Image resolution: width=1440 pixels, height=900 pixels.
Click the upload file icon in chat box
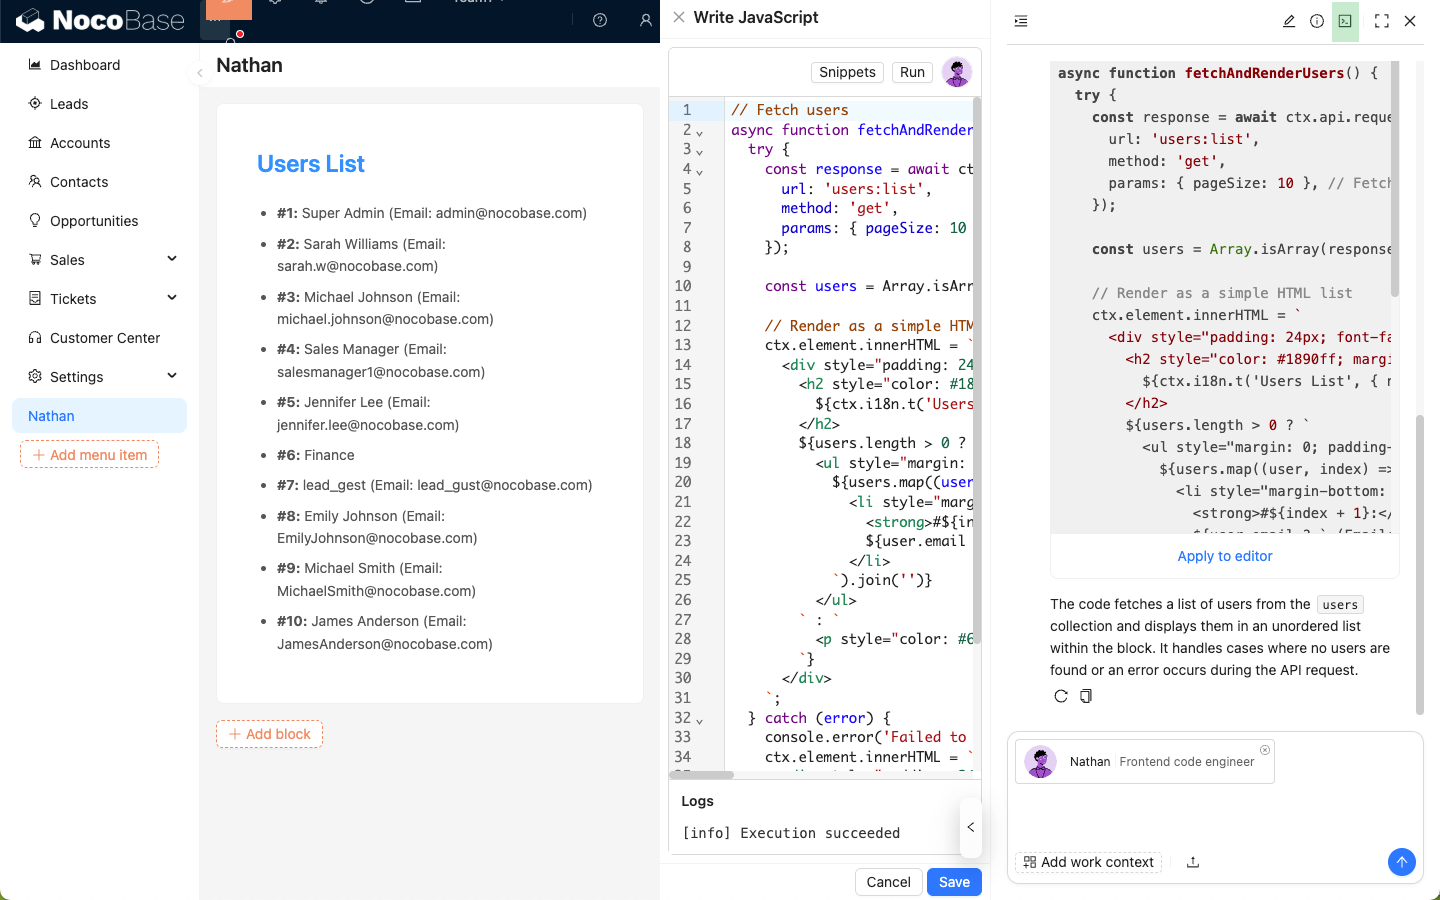pos(1193,862)
